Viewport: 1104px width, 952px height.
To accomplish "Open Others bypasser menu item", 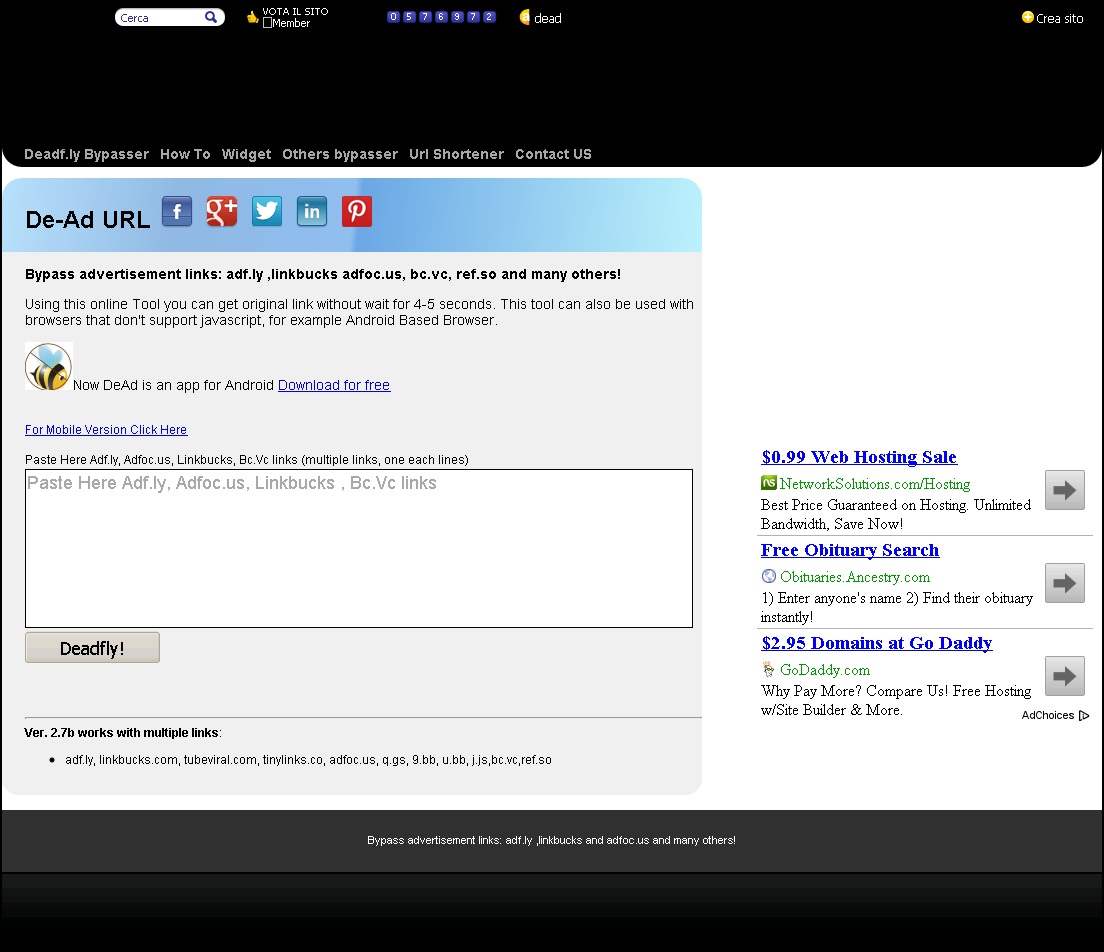I will (340, 154).
